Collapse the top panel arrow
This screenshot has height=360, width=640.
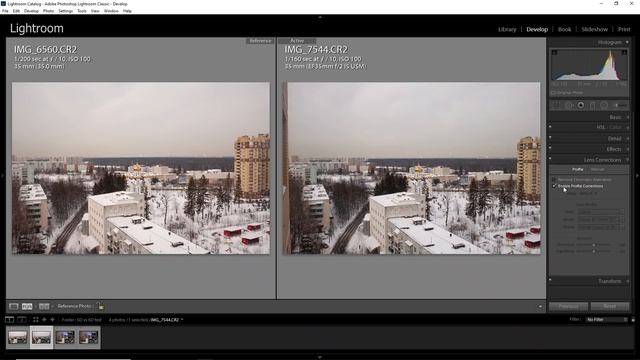click(320, 17)
